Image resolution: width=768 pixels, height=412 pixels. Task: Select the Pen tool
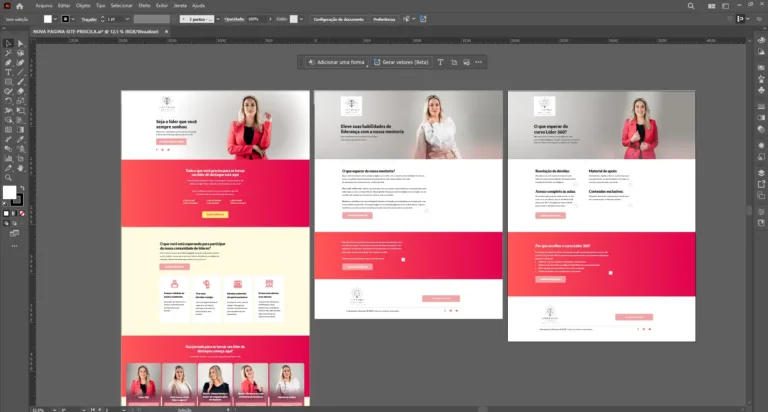8,63
